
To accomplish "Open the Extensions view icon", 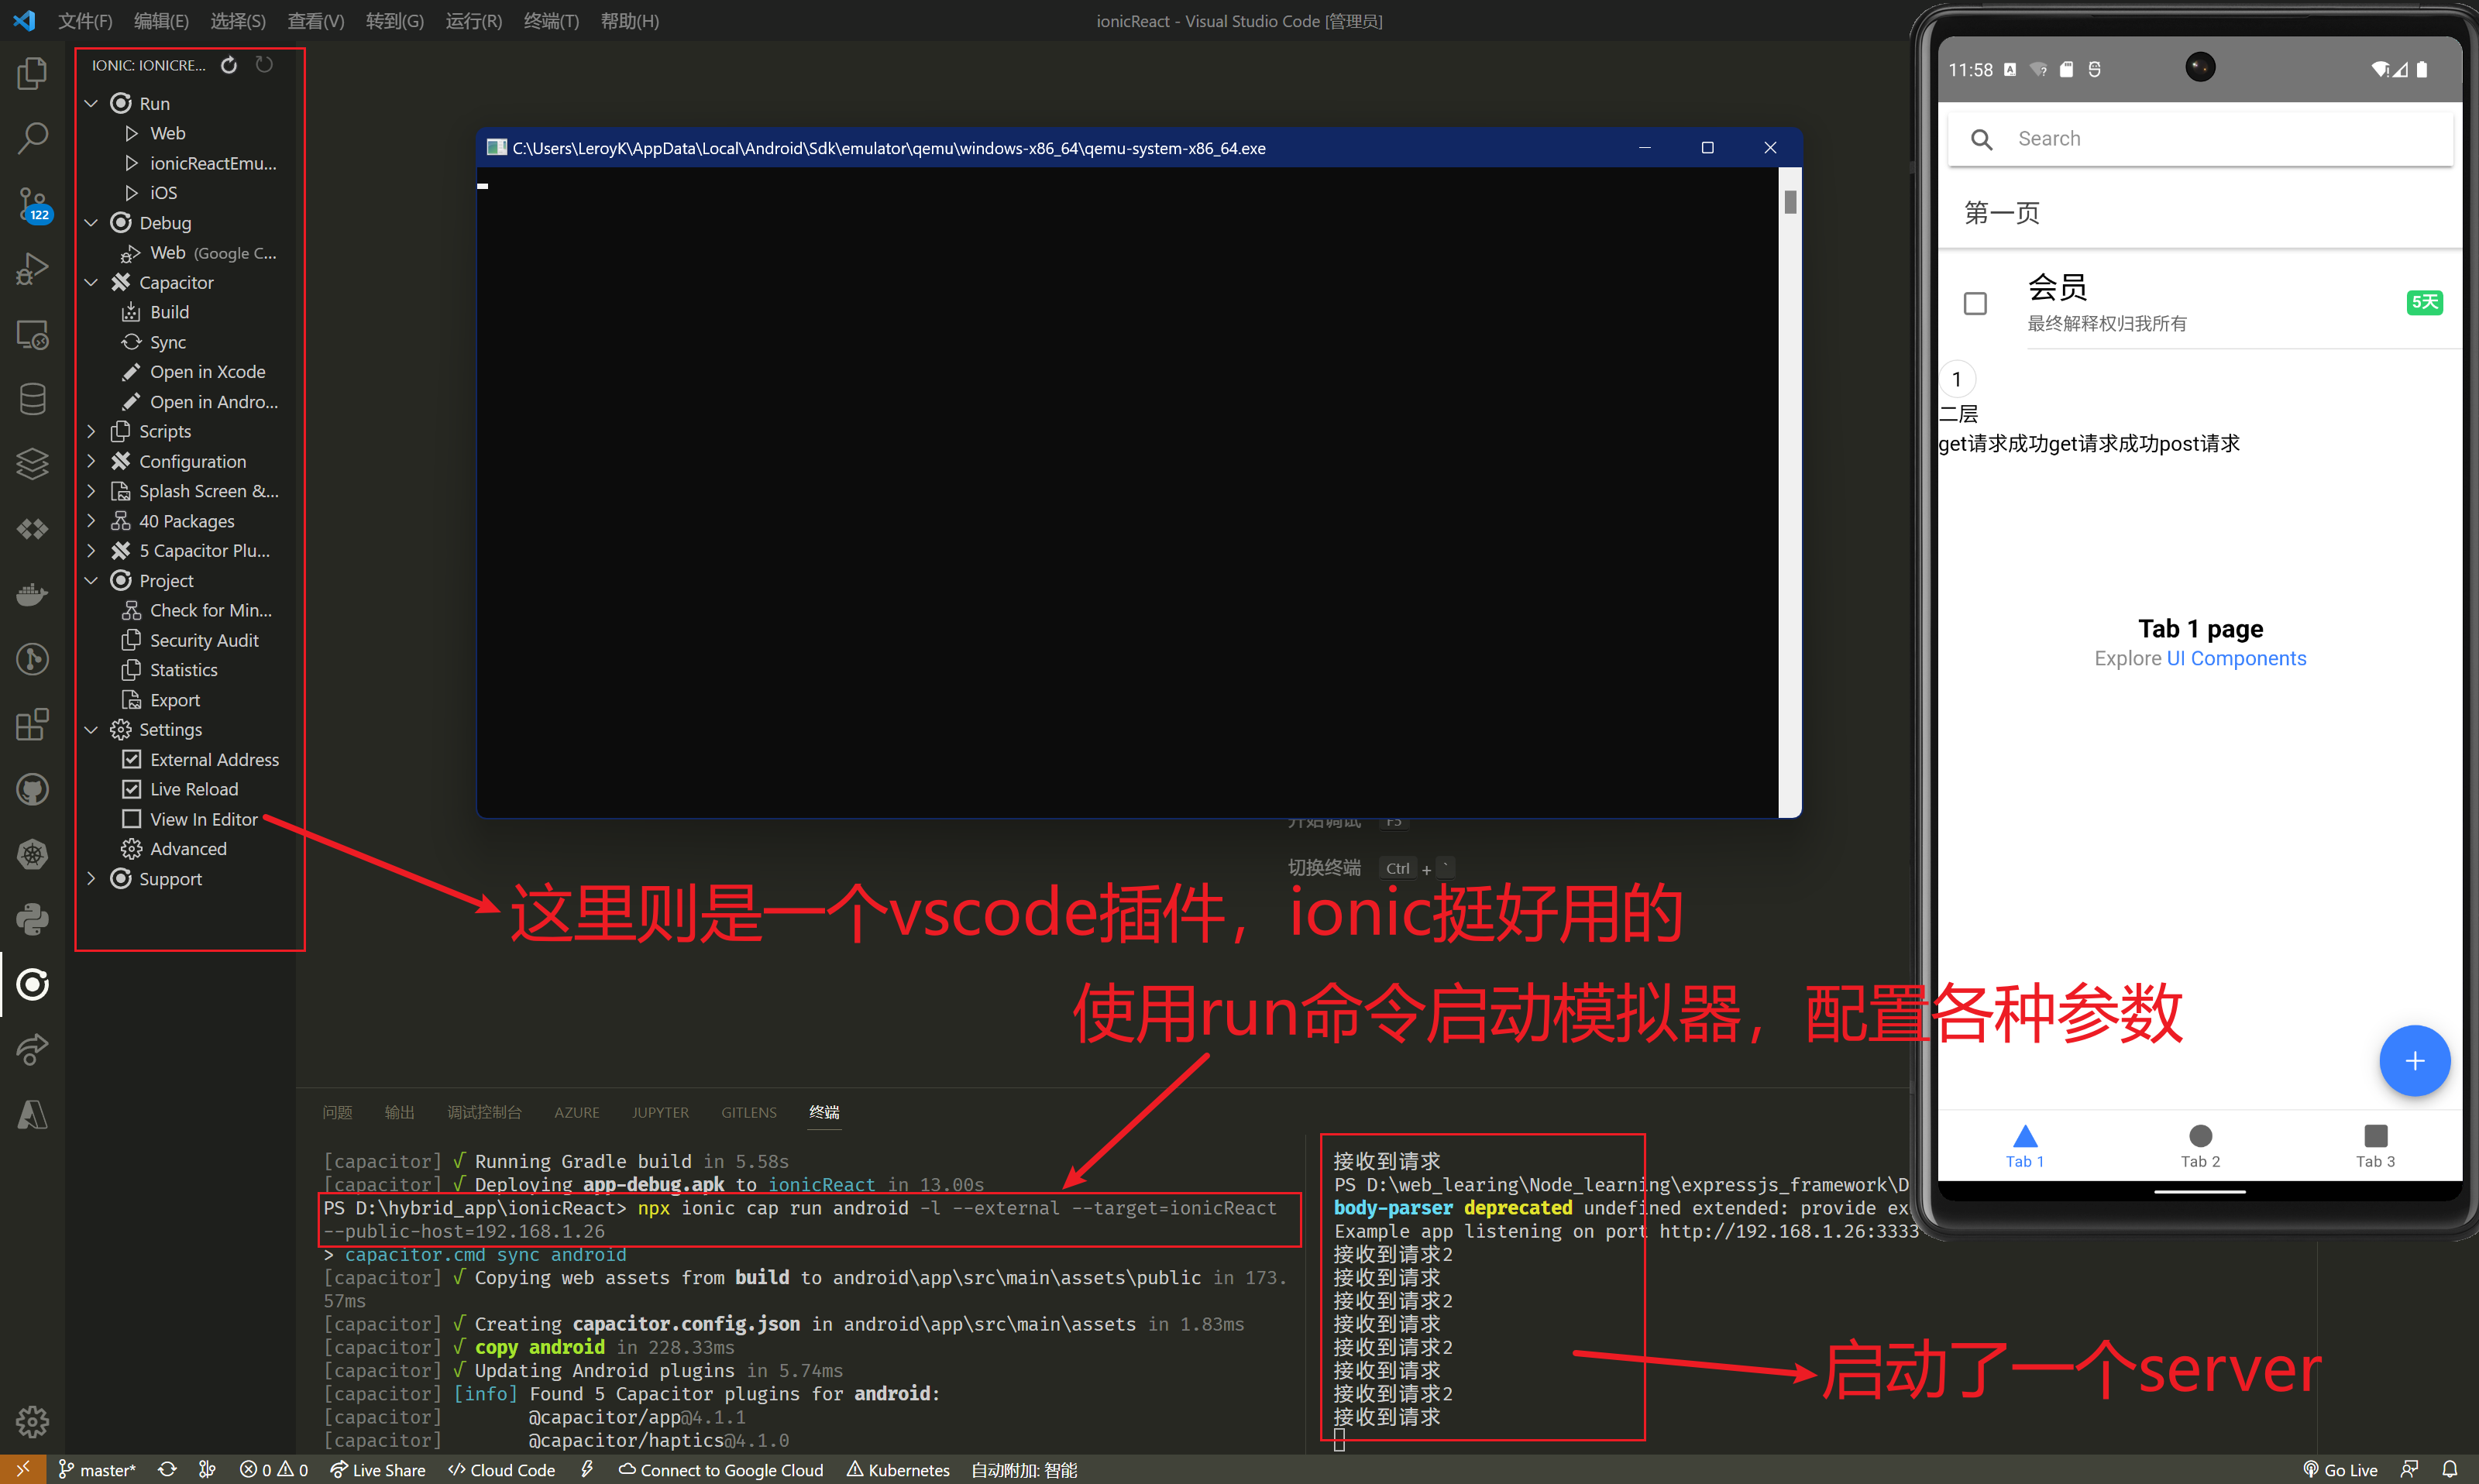I will click(32, 724).
